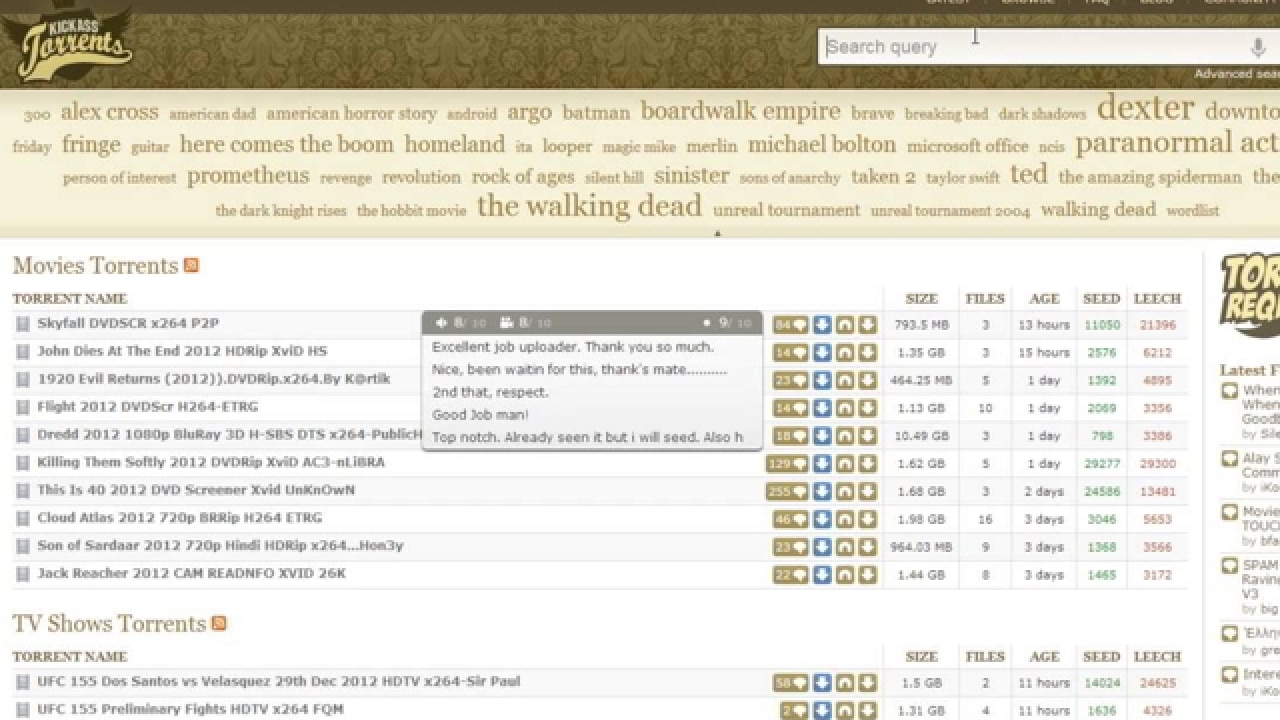This screenshot has width=1280, height=720.
Task: Open Son of Sardaar 2012 720p Hindi torrent
Action: point(220,546)
